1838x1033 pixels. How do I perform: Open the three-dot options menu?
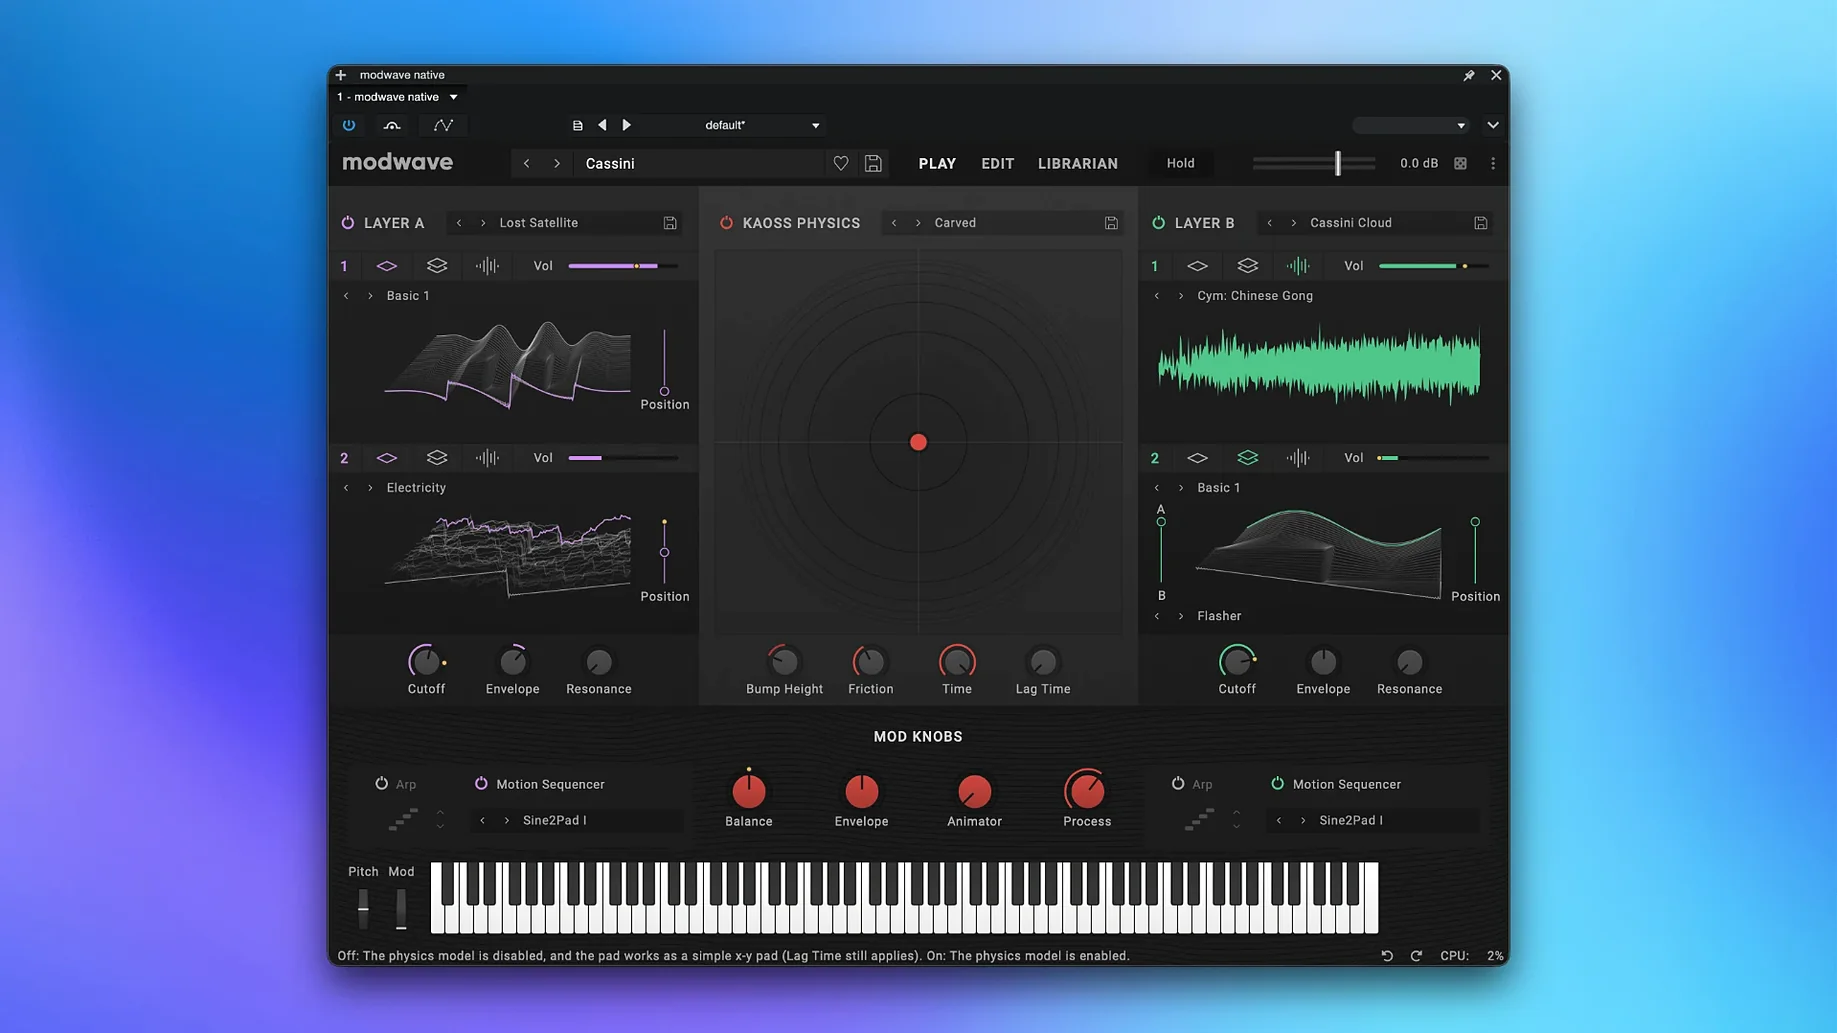[x=1493, y=164]
